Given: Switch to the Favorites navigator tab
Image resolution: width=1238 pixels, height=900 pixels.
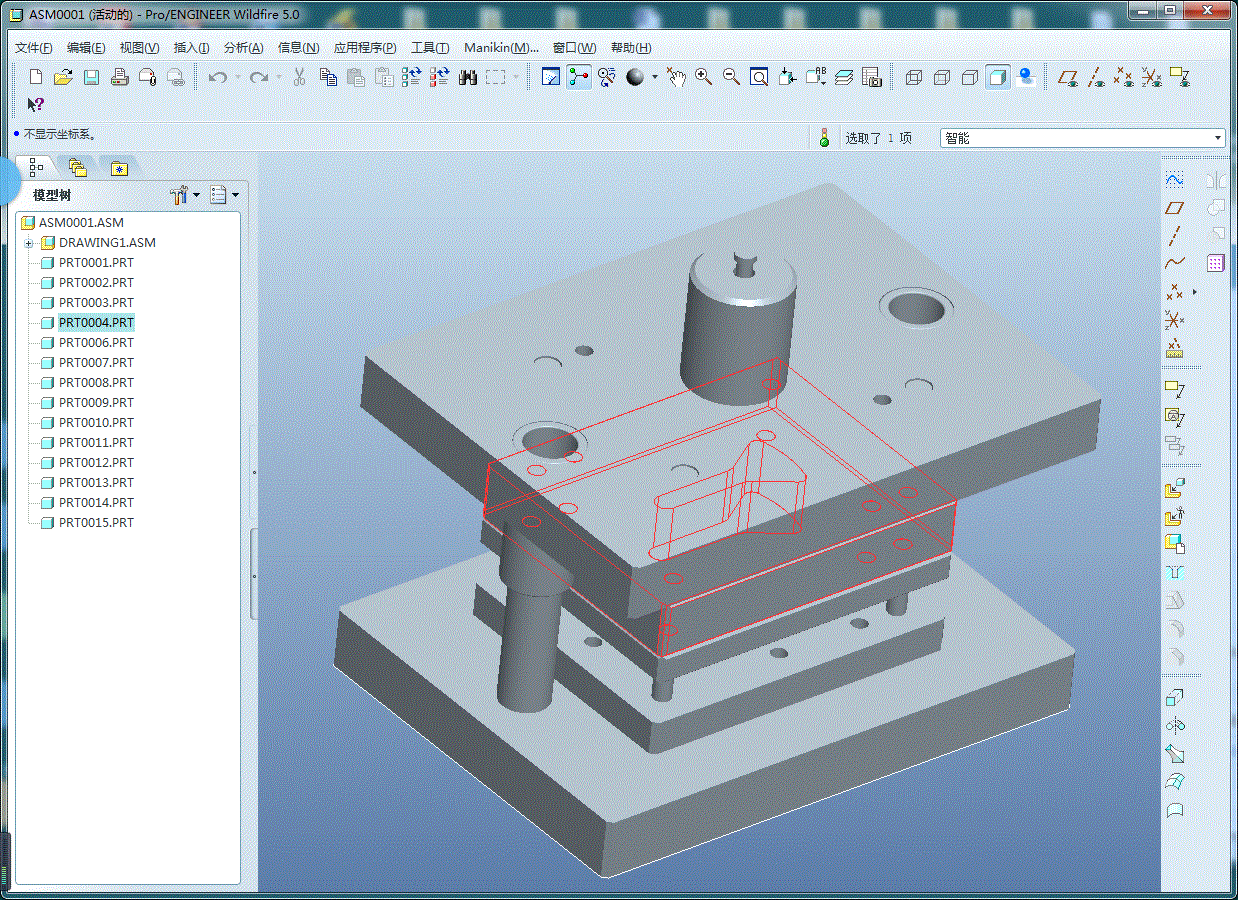Looking at the screenshot, I should coord(119,168).
